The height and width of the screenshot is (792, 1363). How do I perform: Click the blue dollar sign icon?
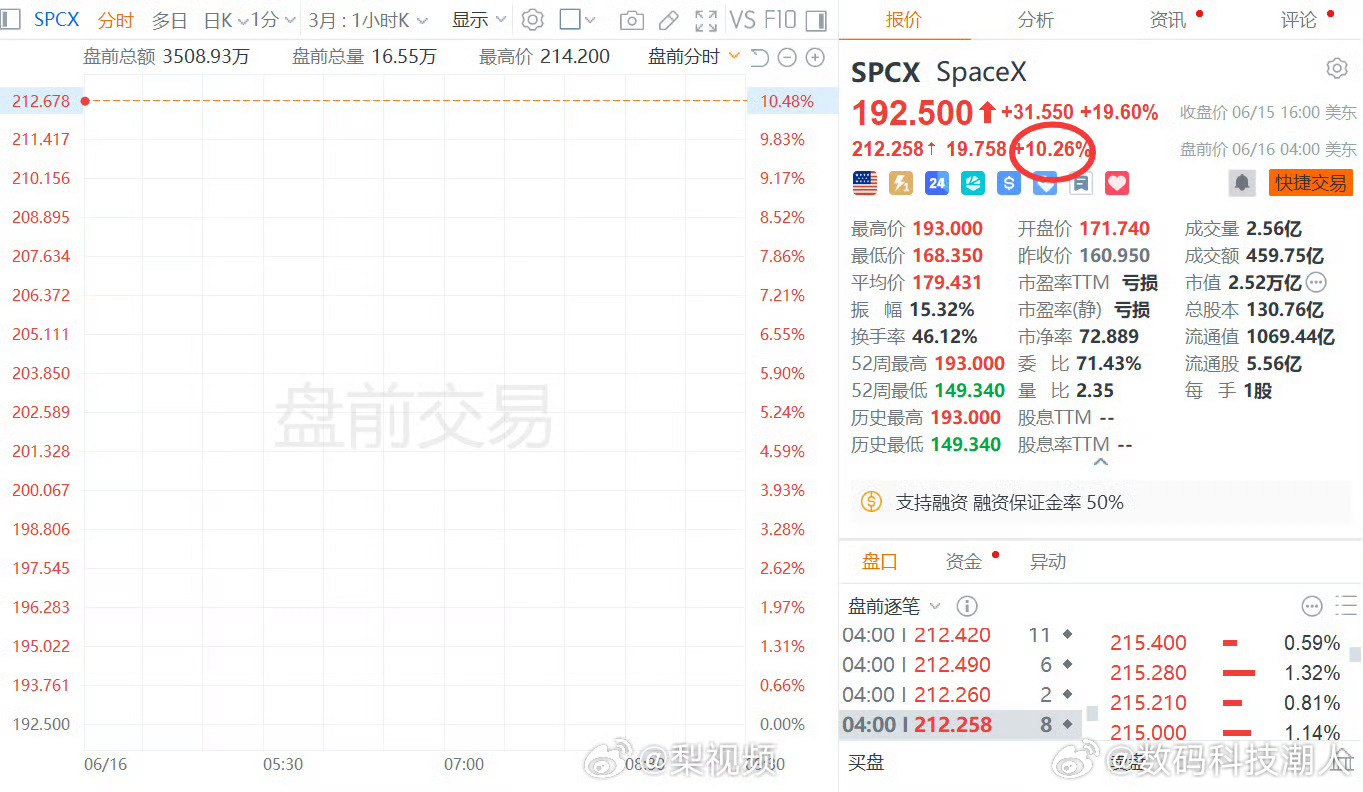click(x=1008, y=183)
